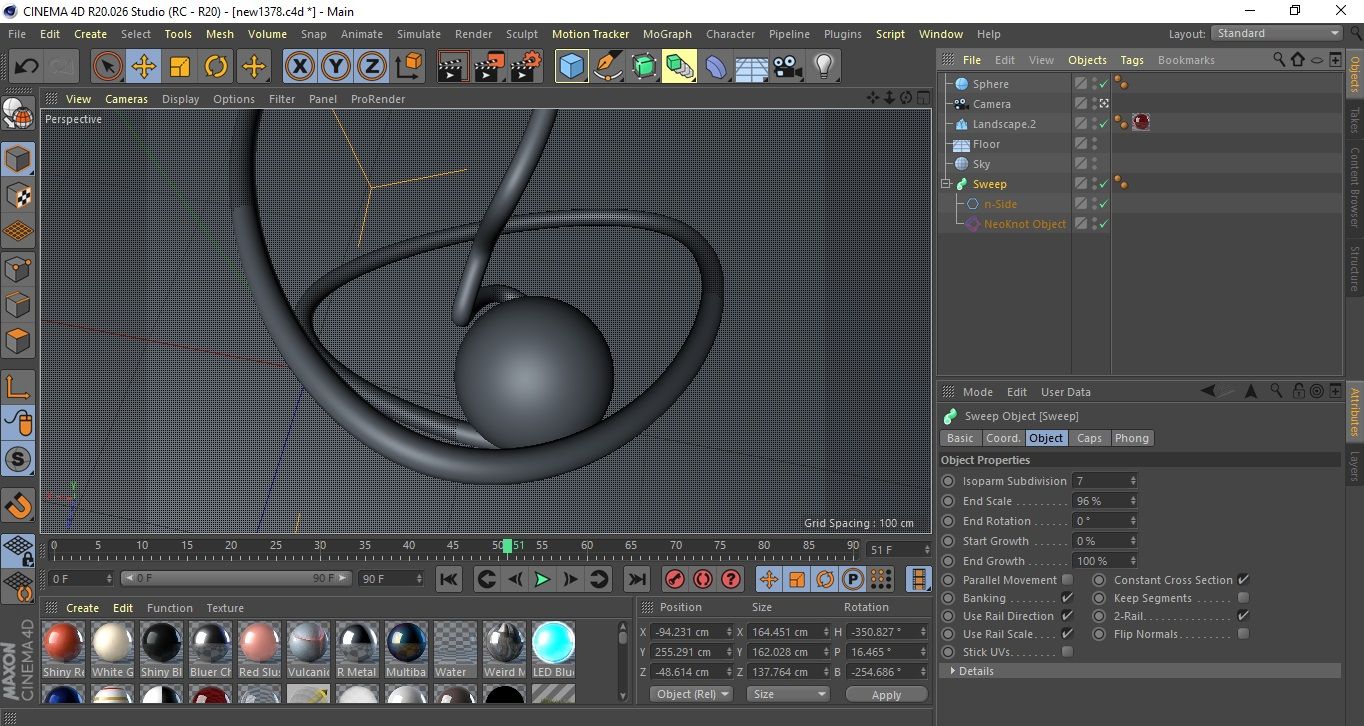Open the Size mode dropdown

789,694
